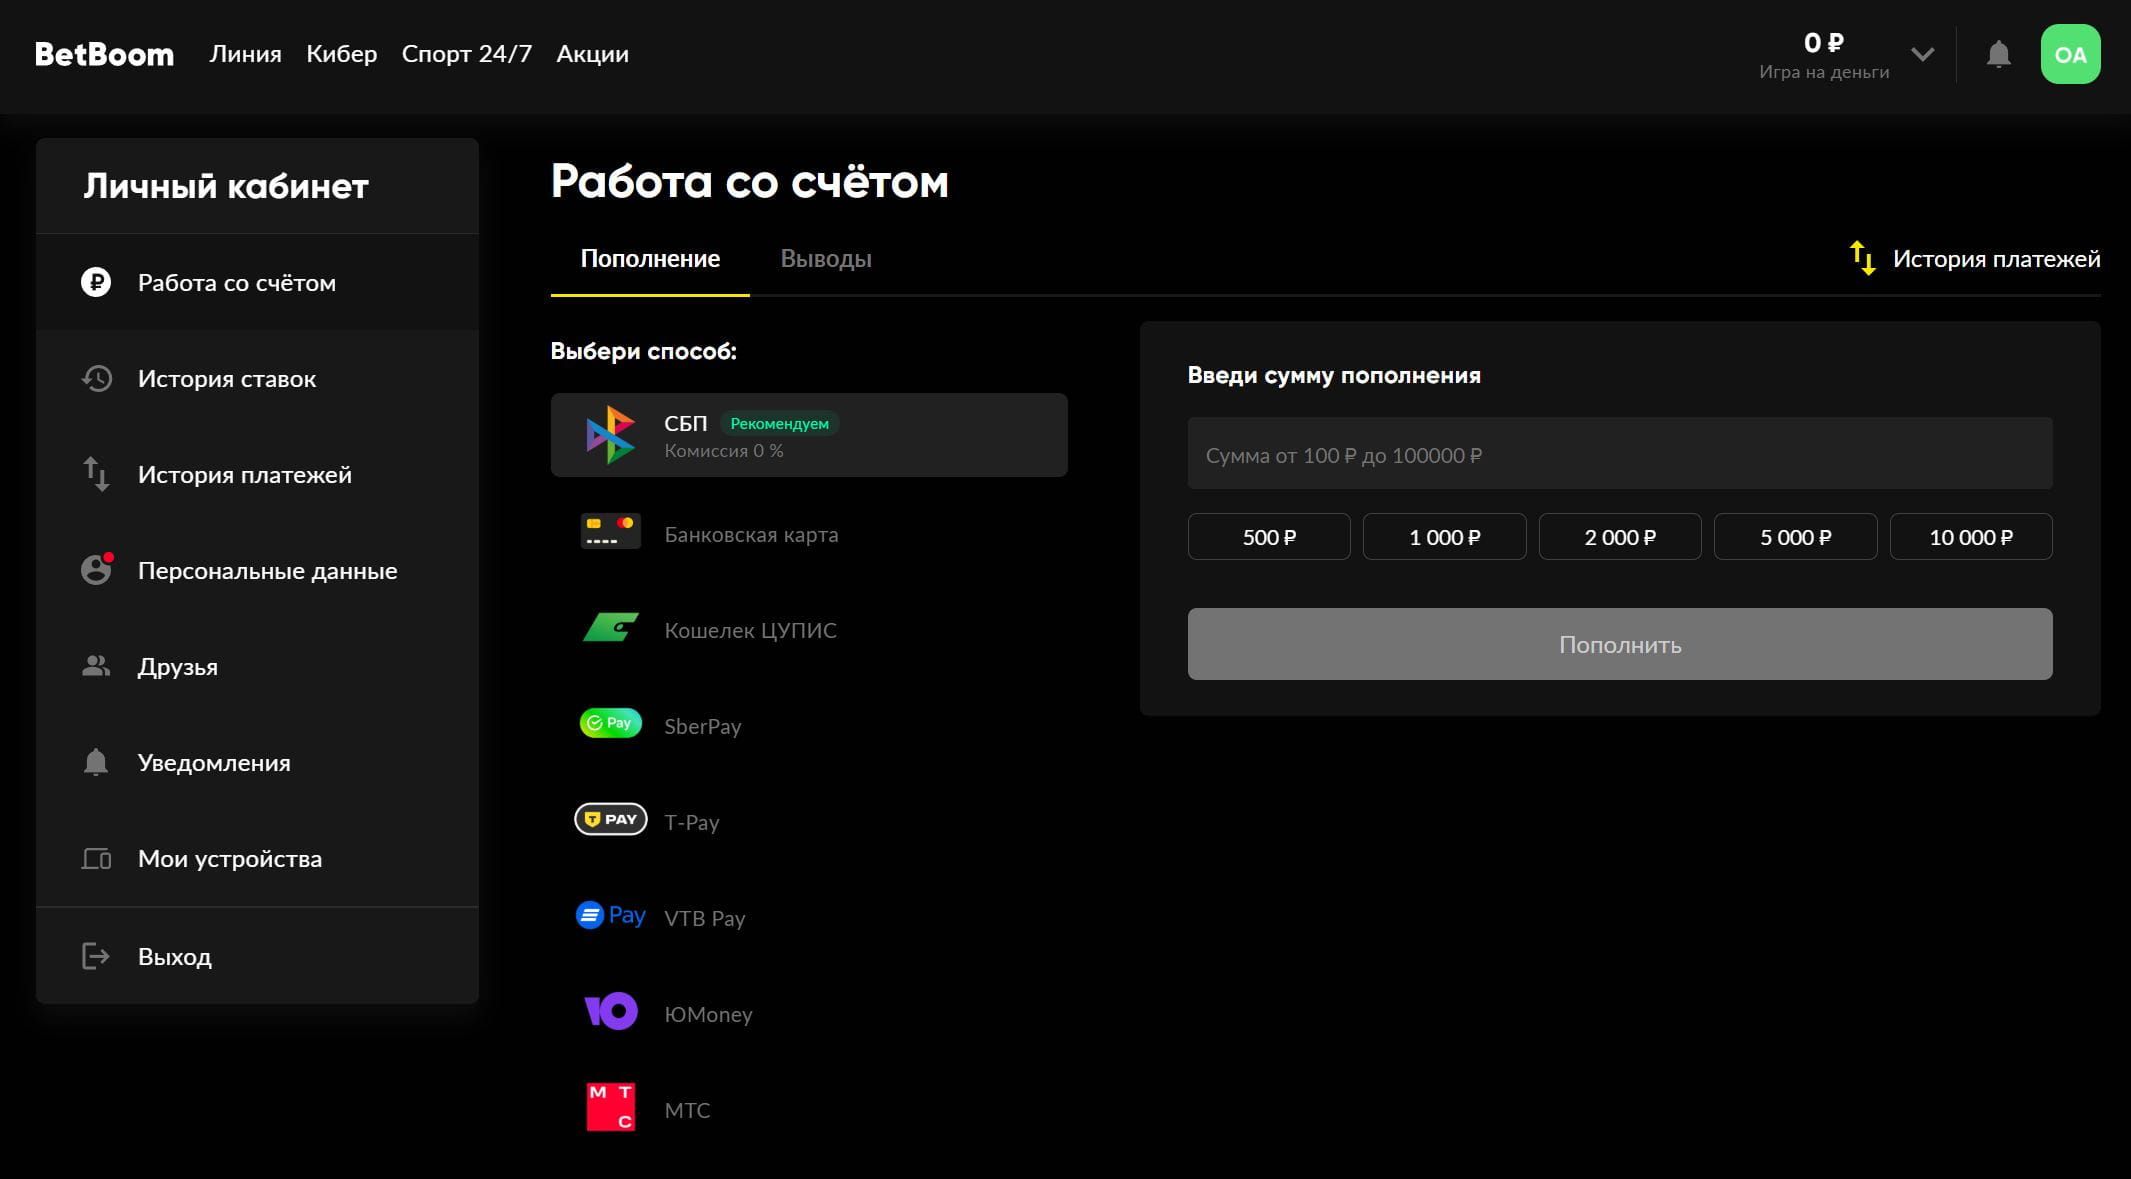Click Выход to log out

click(x=257, y=957)
